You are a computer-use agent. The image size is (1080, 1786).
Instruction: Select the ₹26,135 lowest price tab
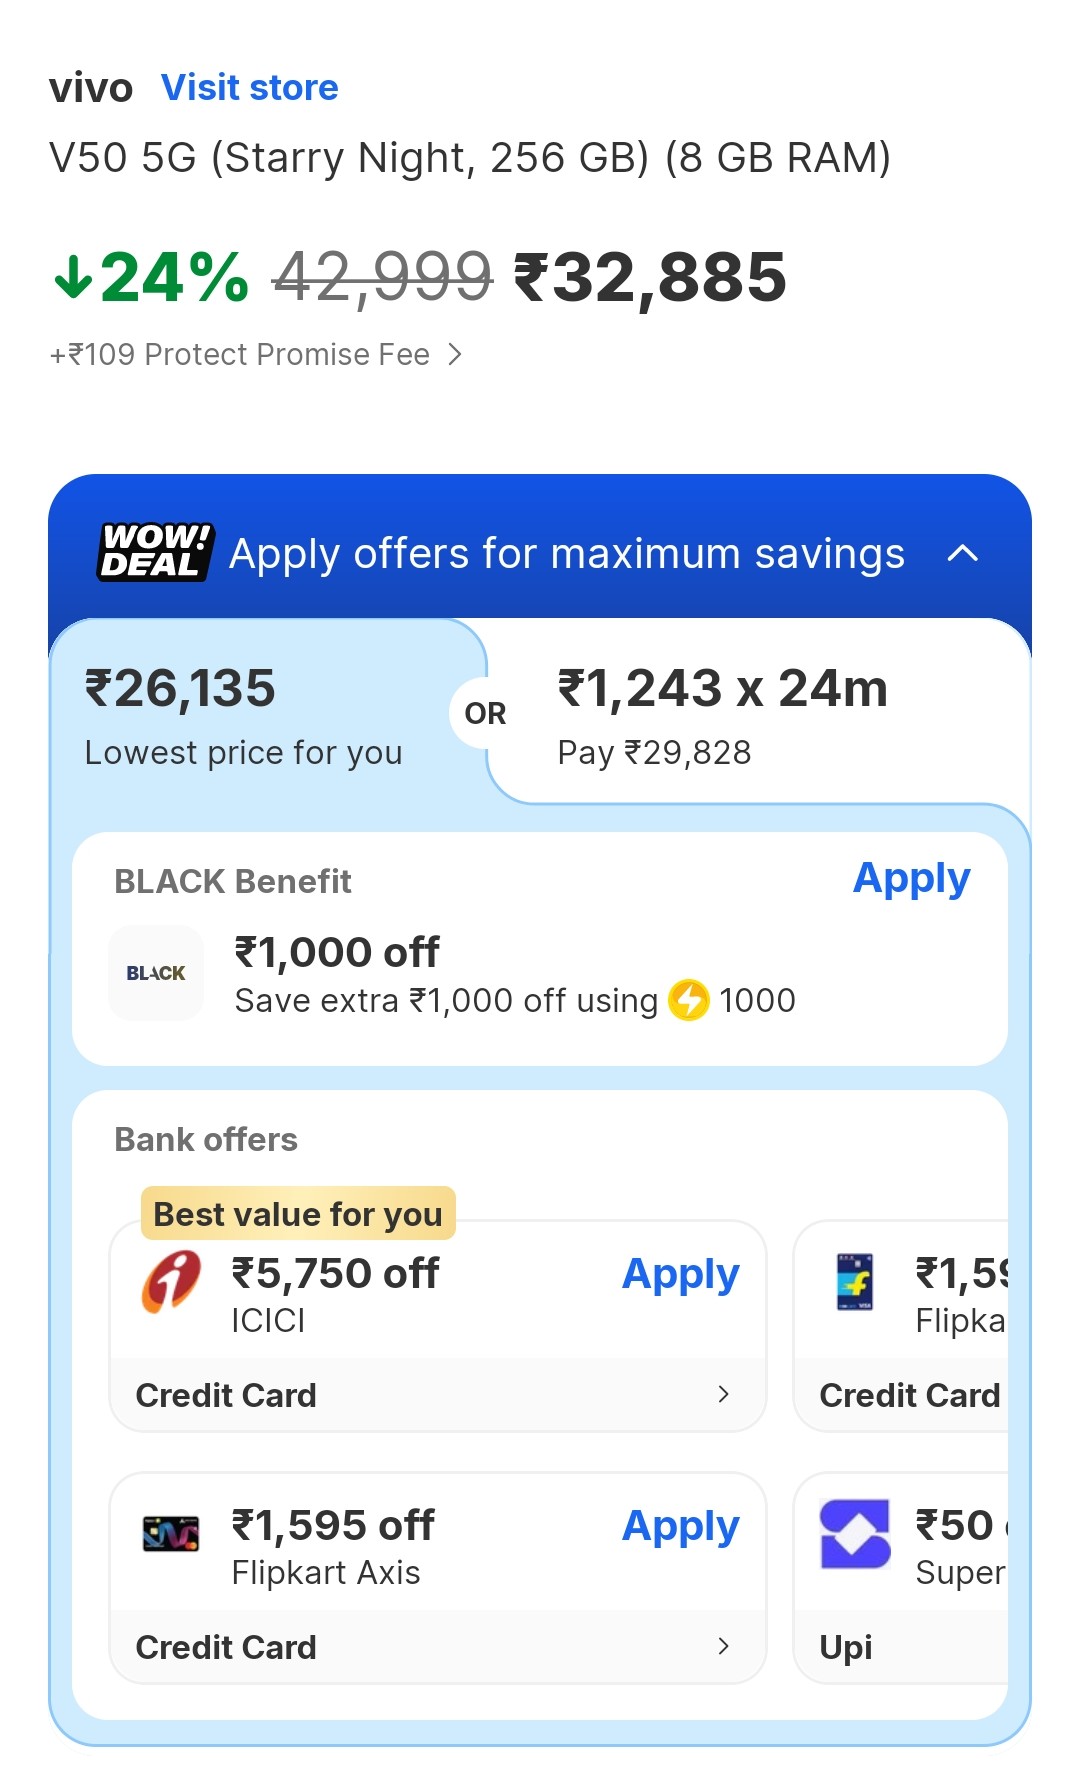(x=245, y=716)
